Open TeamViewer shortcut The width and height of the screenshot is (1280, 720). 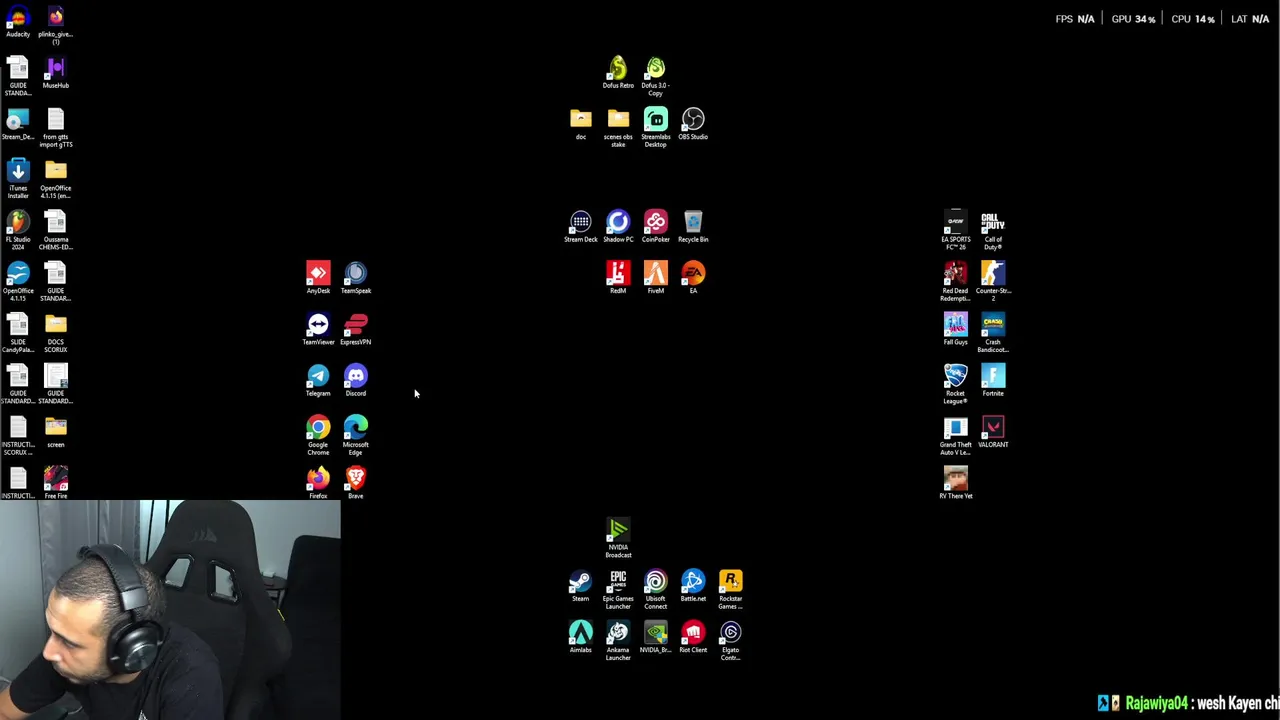pyautogui.click(x=318, y=329)
